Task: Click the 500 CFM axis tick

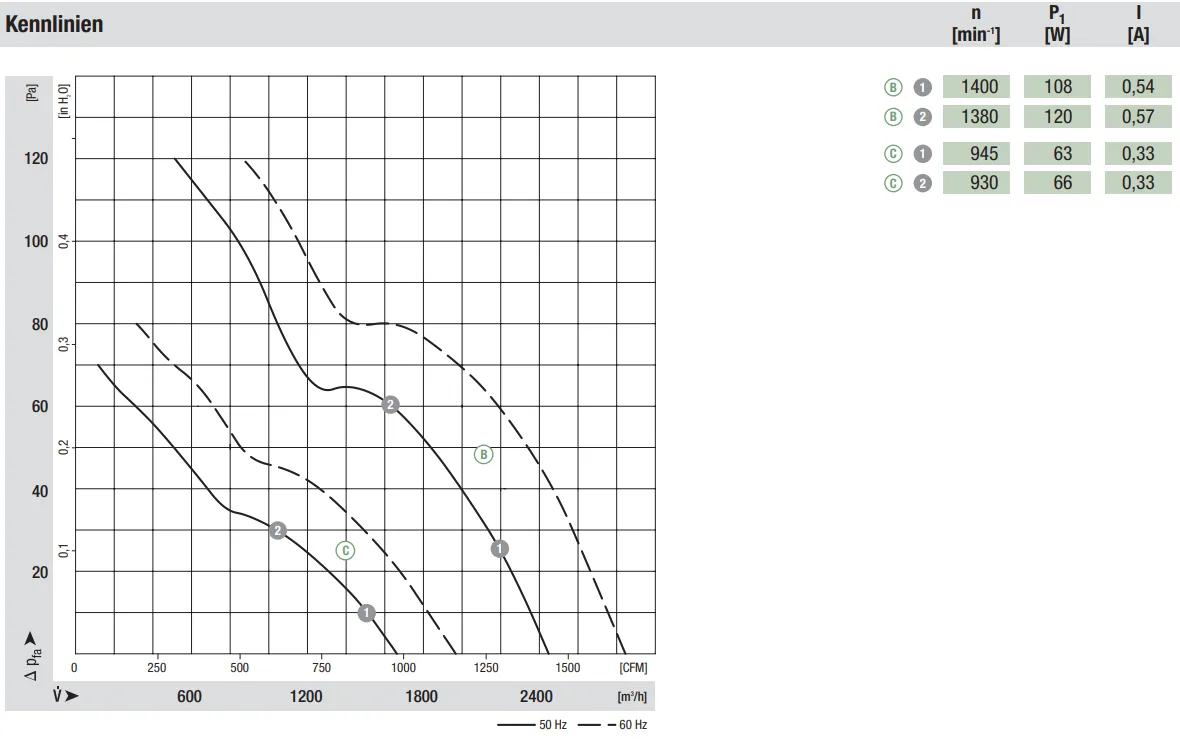Action: 239,668
